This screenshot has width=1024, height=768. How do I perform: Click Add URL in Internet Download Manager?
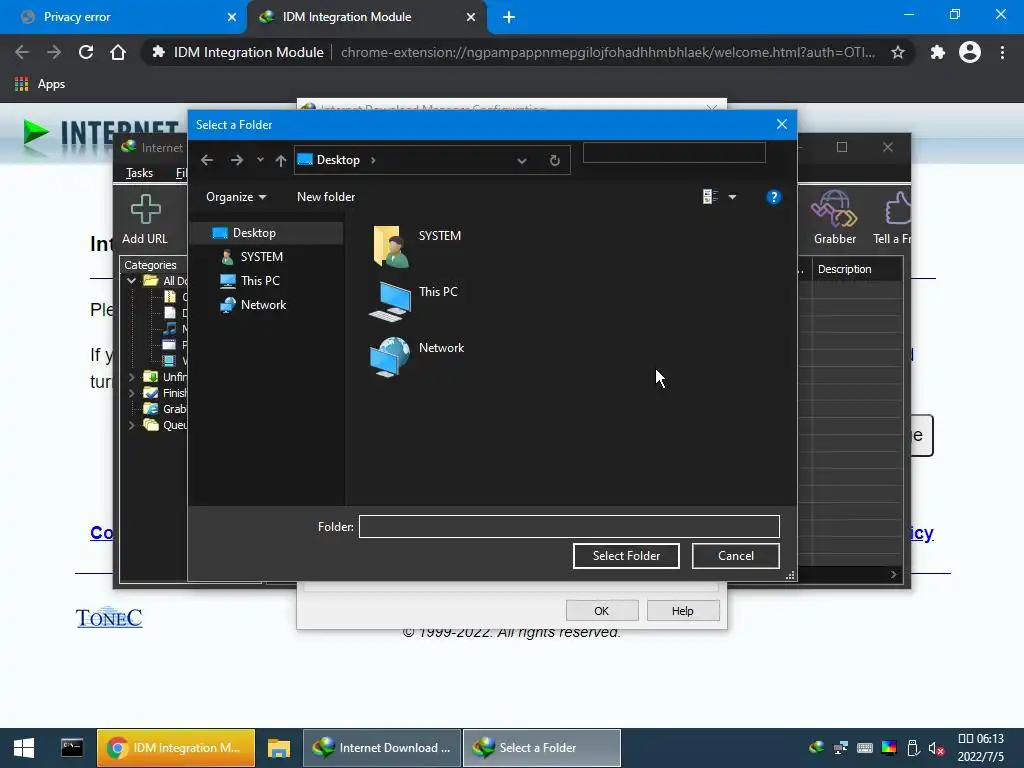[145, 219]
